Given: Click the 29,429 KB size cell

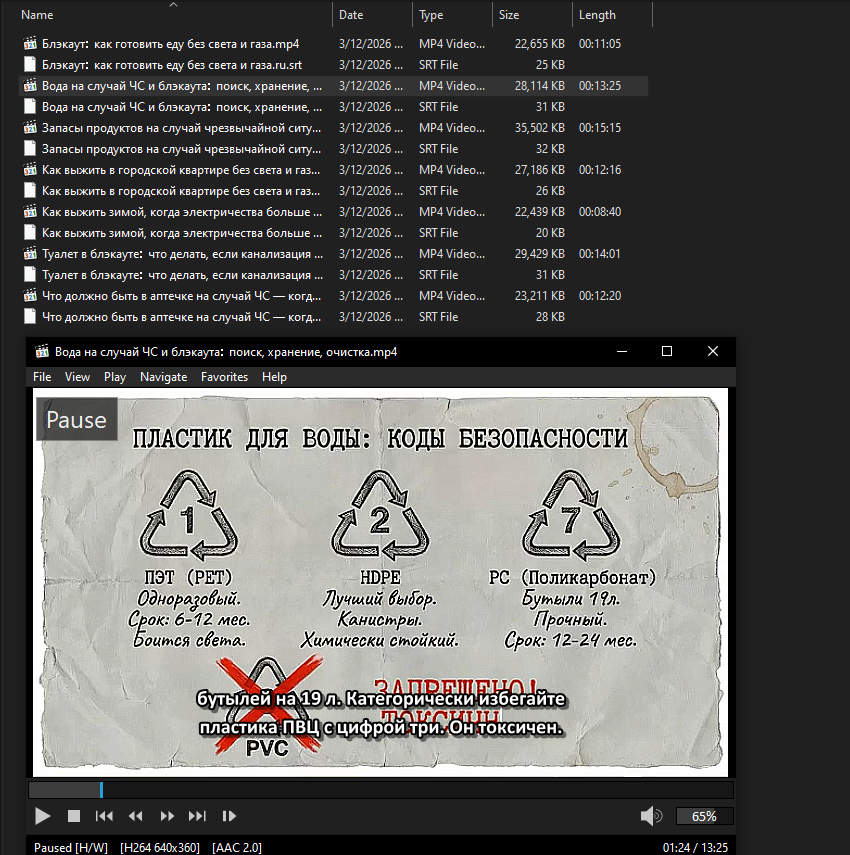Looking at the screenshot, I should (x=539, y=254).
